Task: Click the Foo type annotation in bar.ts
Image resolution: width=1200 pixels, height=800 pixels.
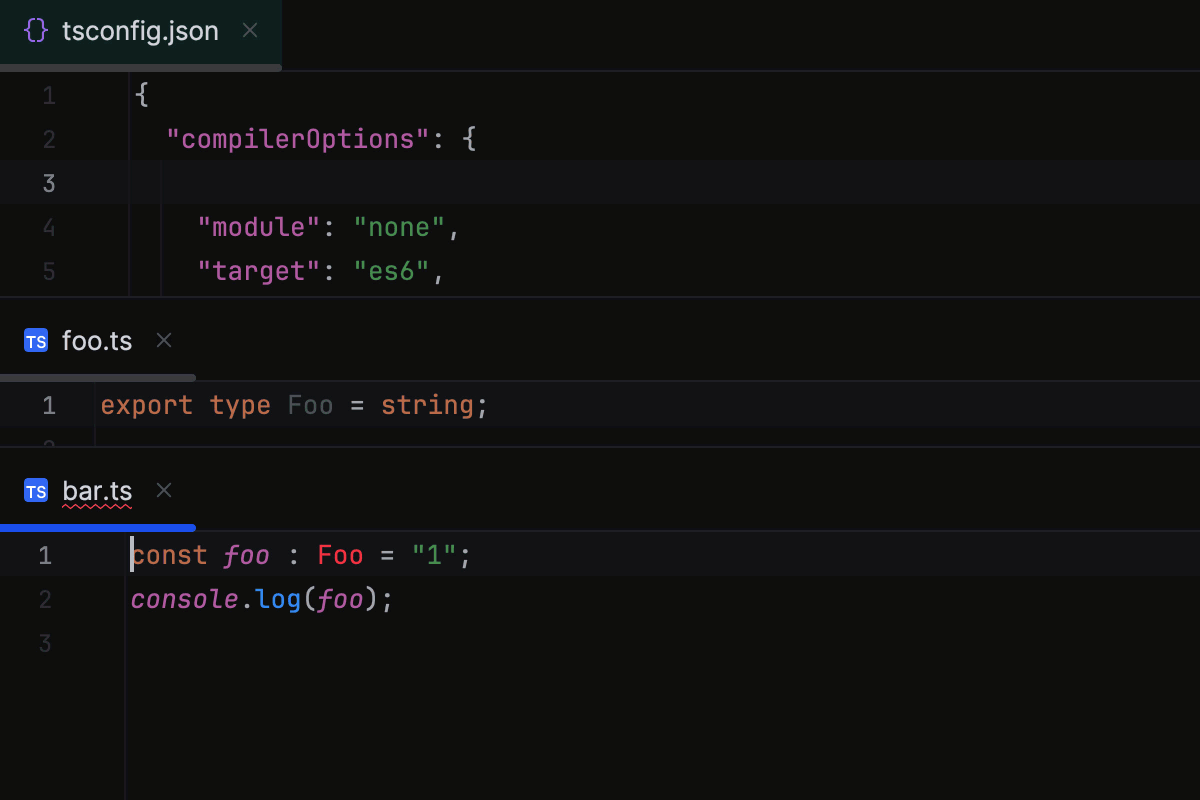Action: tap(340, 554)
